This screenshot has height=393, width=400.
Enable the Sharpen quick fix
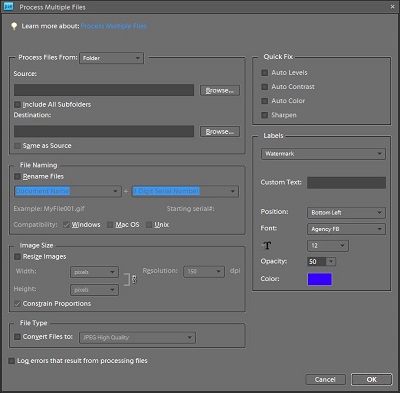point(265,115)
